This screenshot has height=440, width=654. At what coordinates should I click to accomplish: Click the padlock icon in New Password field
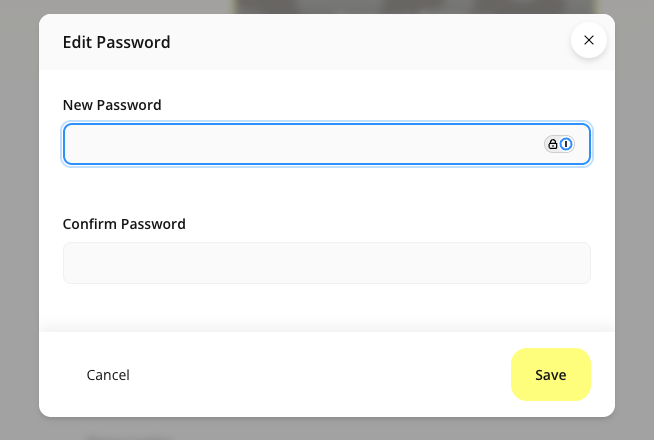click(553, 144)
